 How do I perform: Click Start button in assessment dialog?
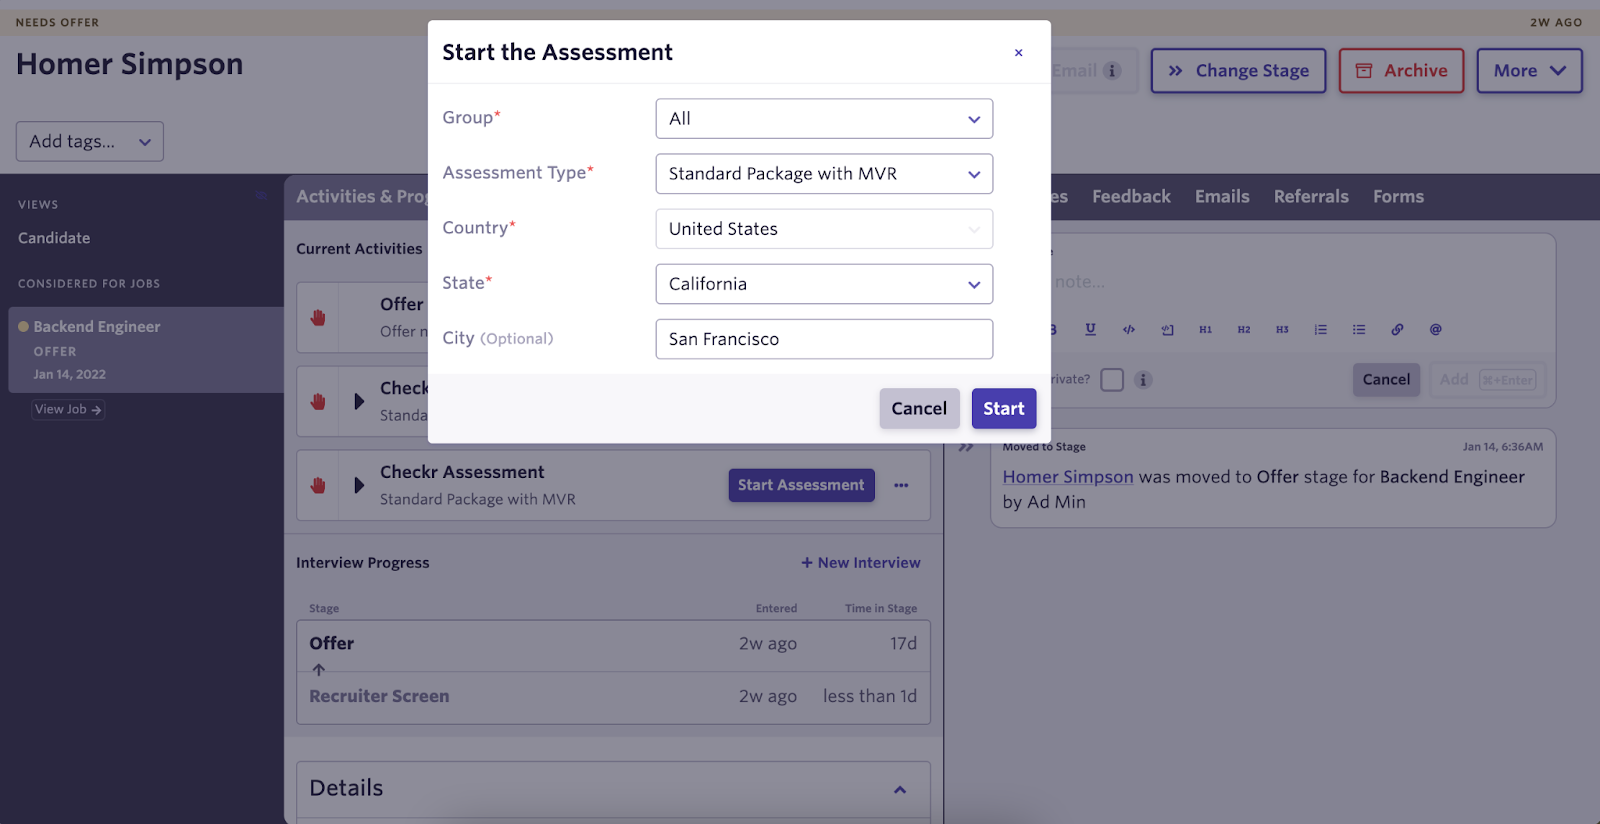tap(1003, 409)
